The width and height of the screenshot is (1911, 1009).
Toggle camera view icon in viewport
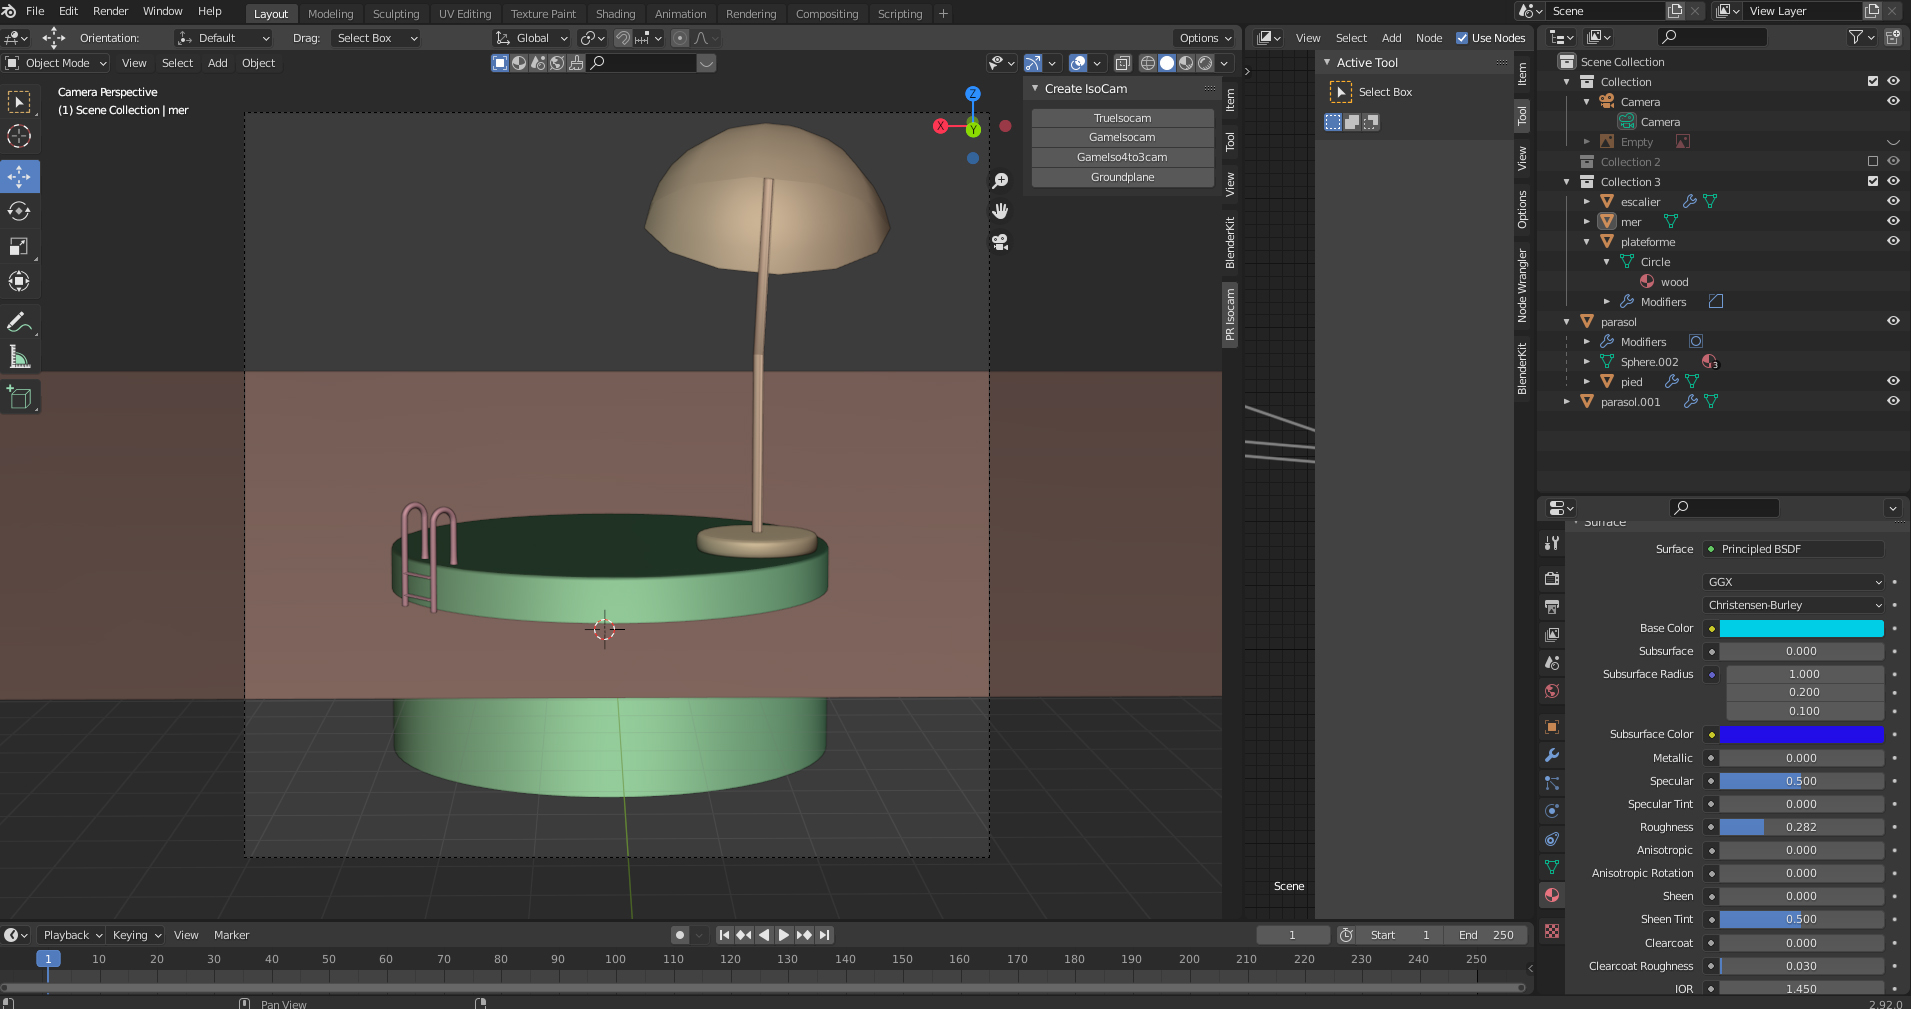click(999, 242)
